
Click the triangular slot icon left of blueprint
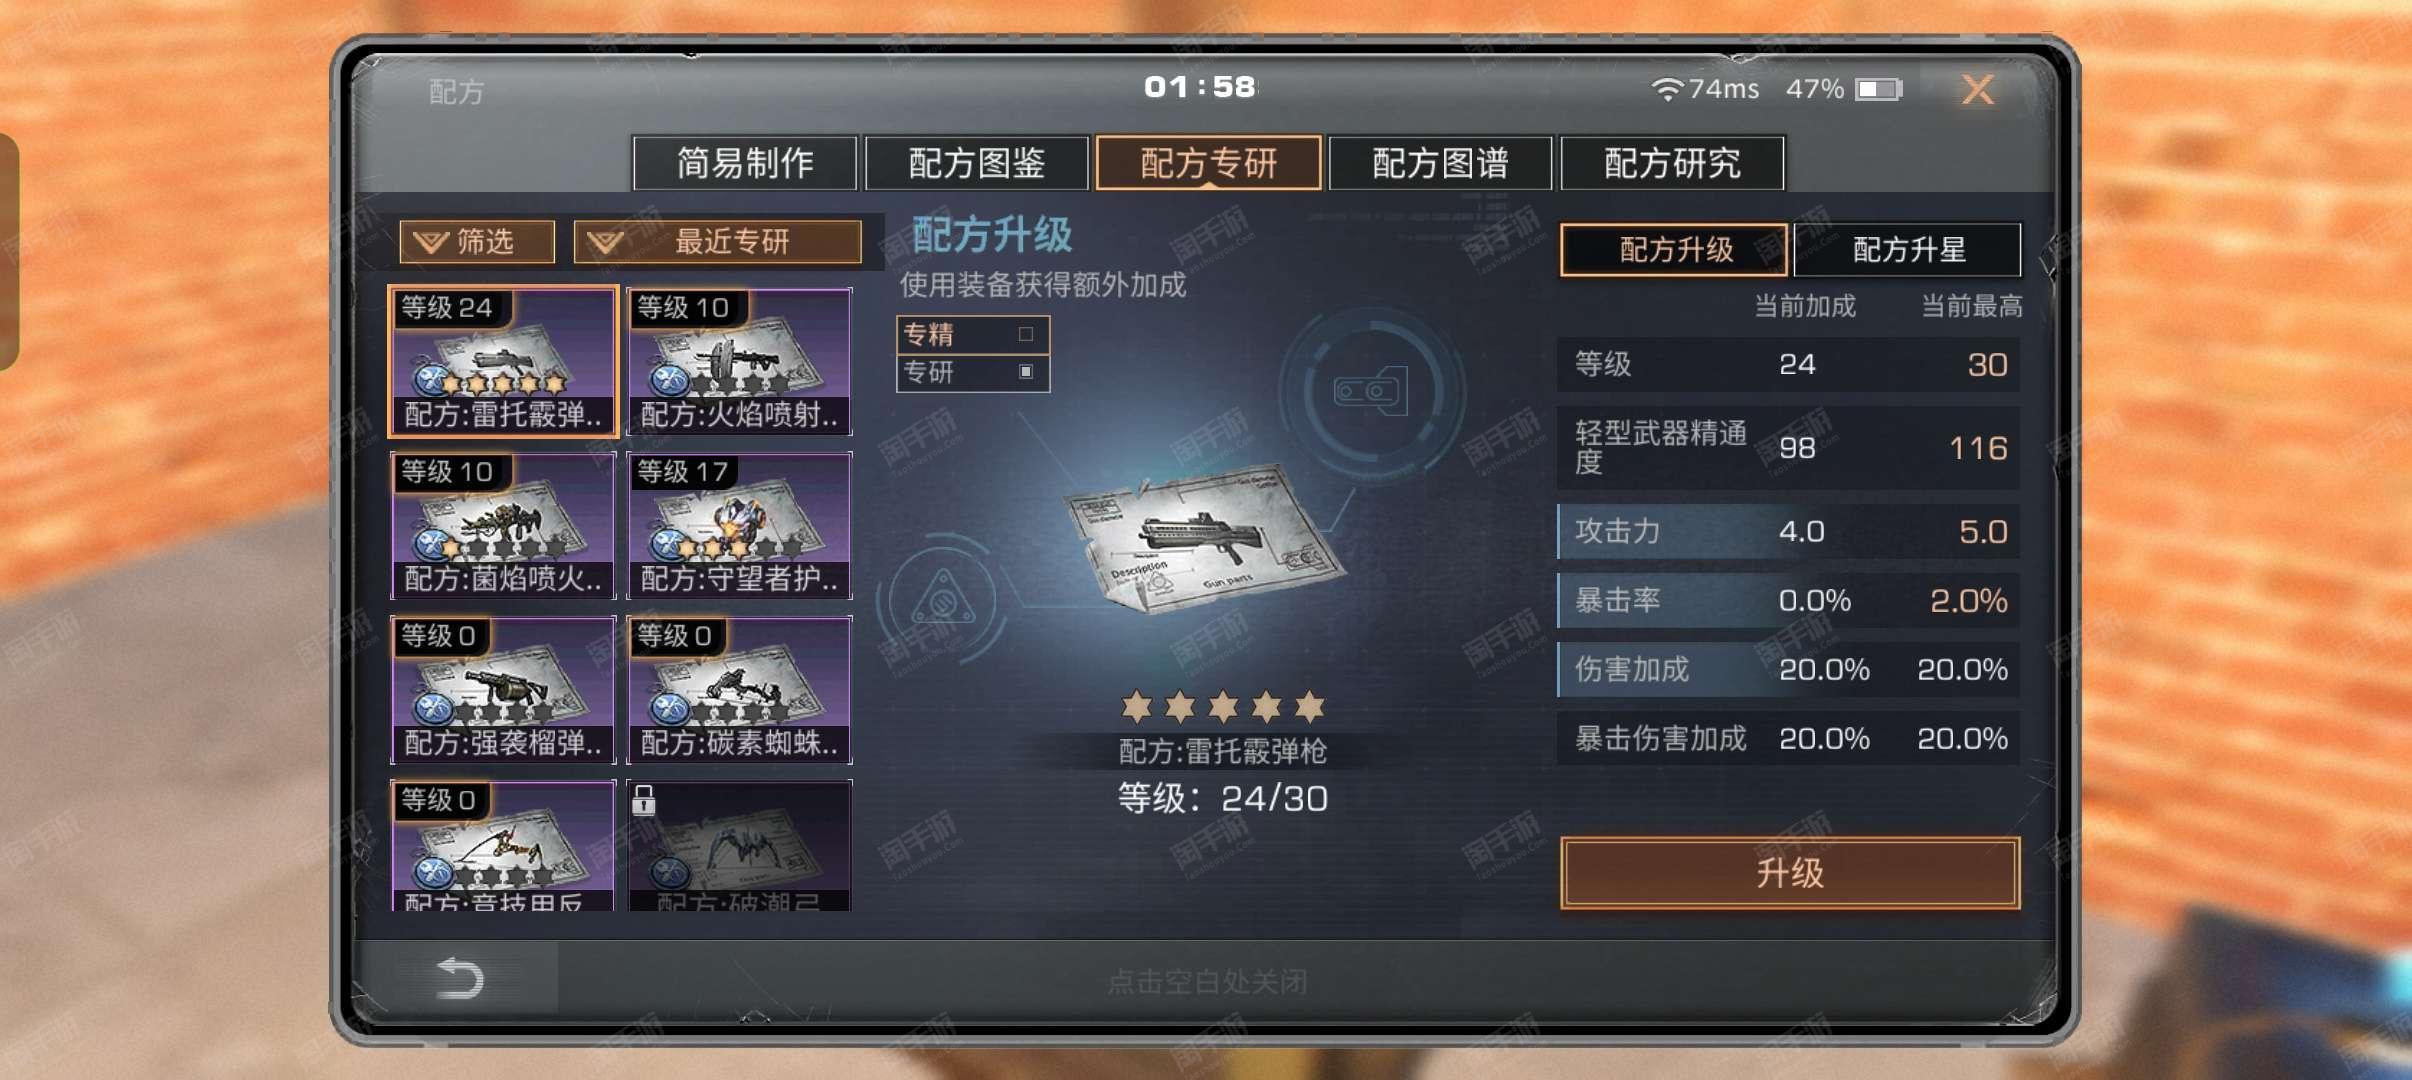941,600
